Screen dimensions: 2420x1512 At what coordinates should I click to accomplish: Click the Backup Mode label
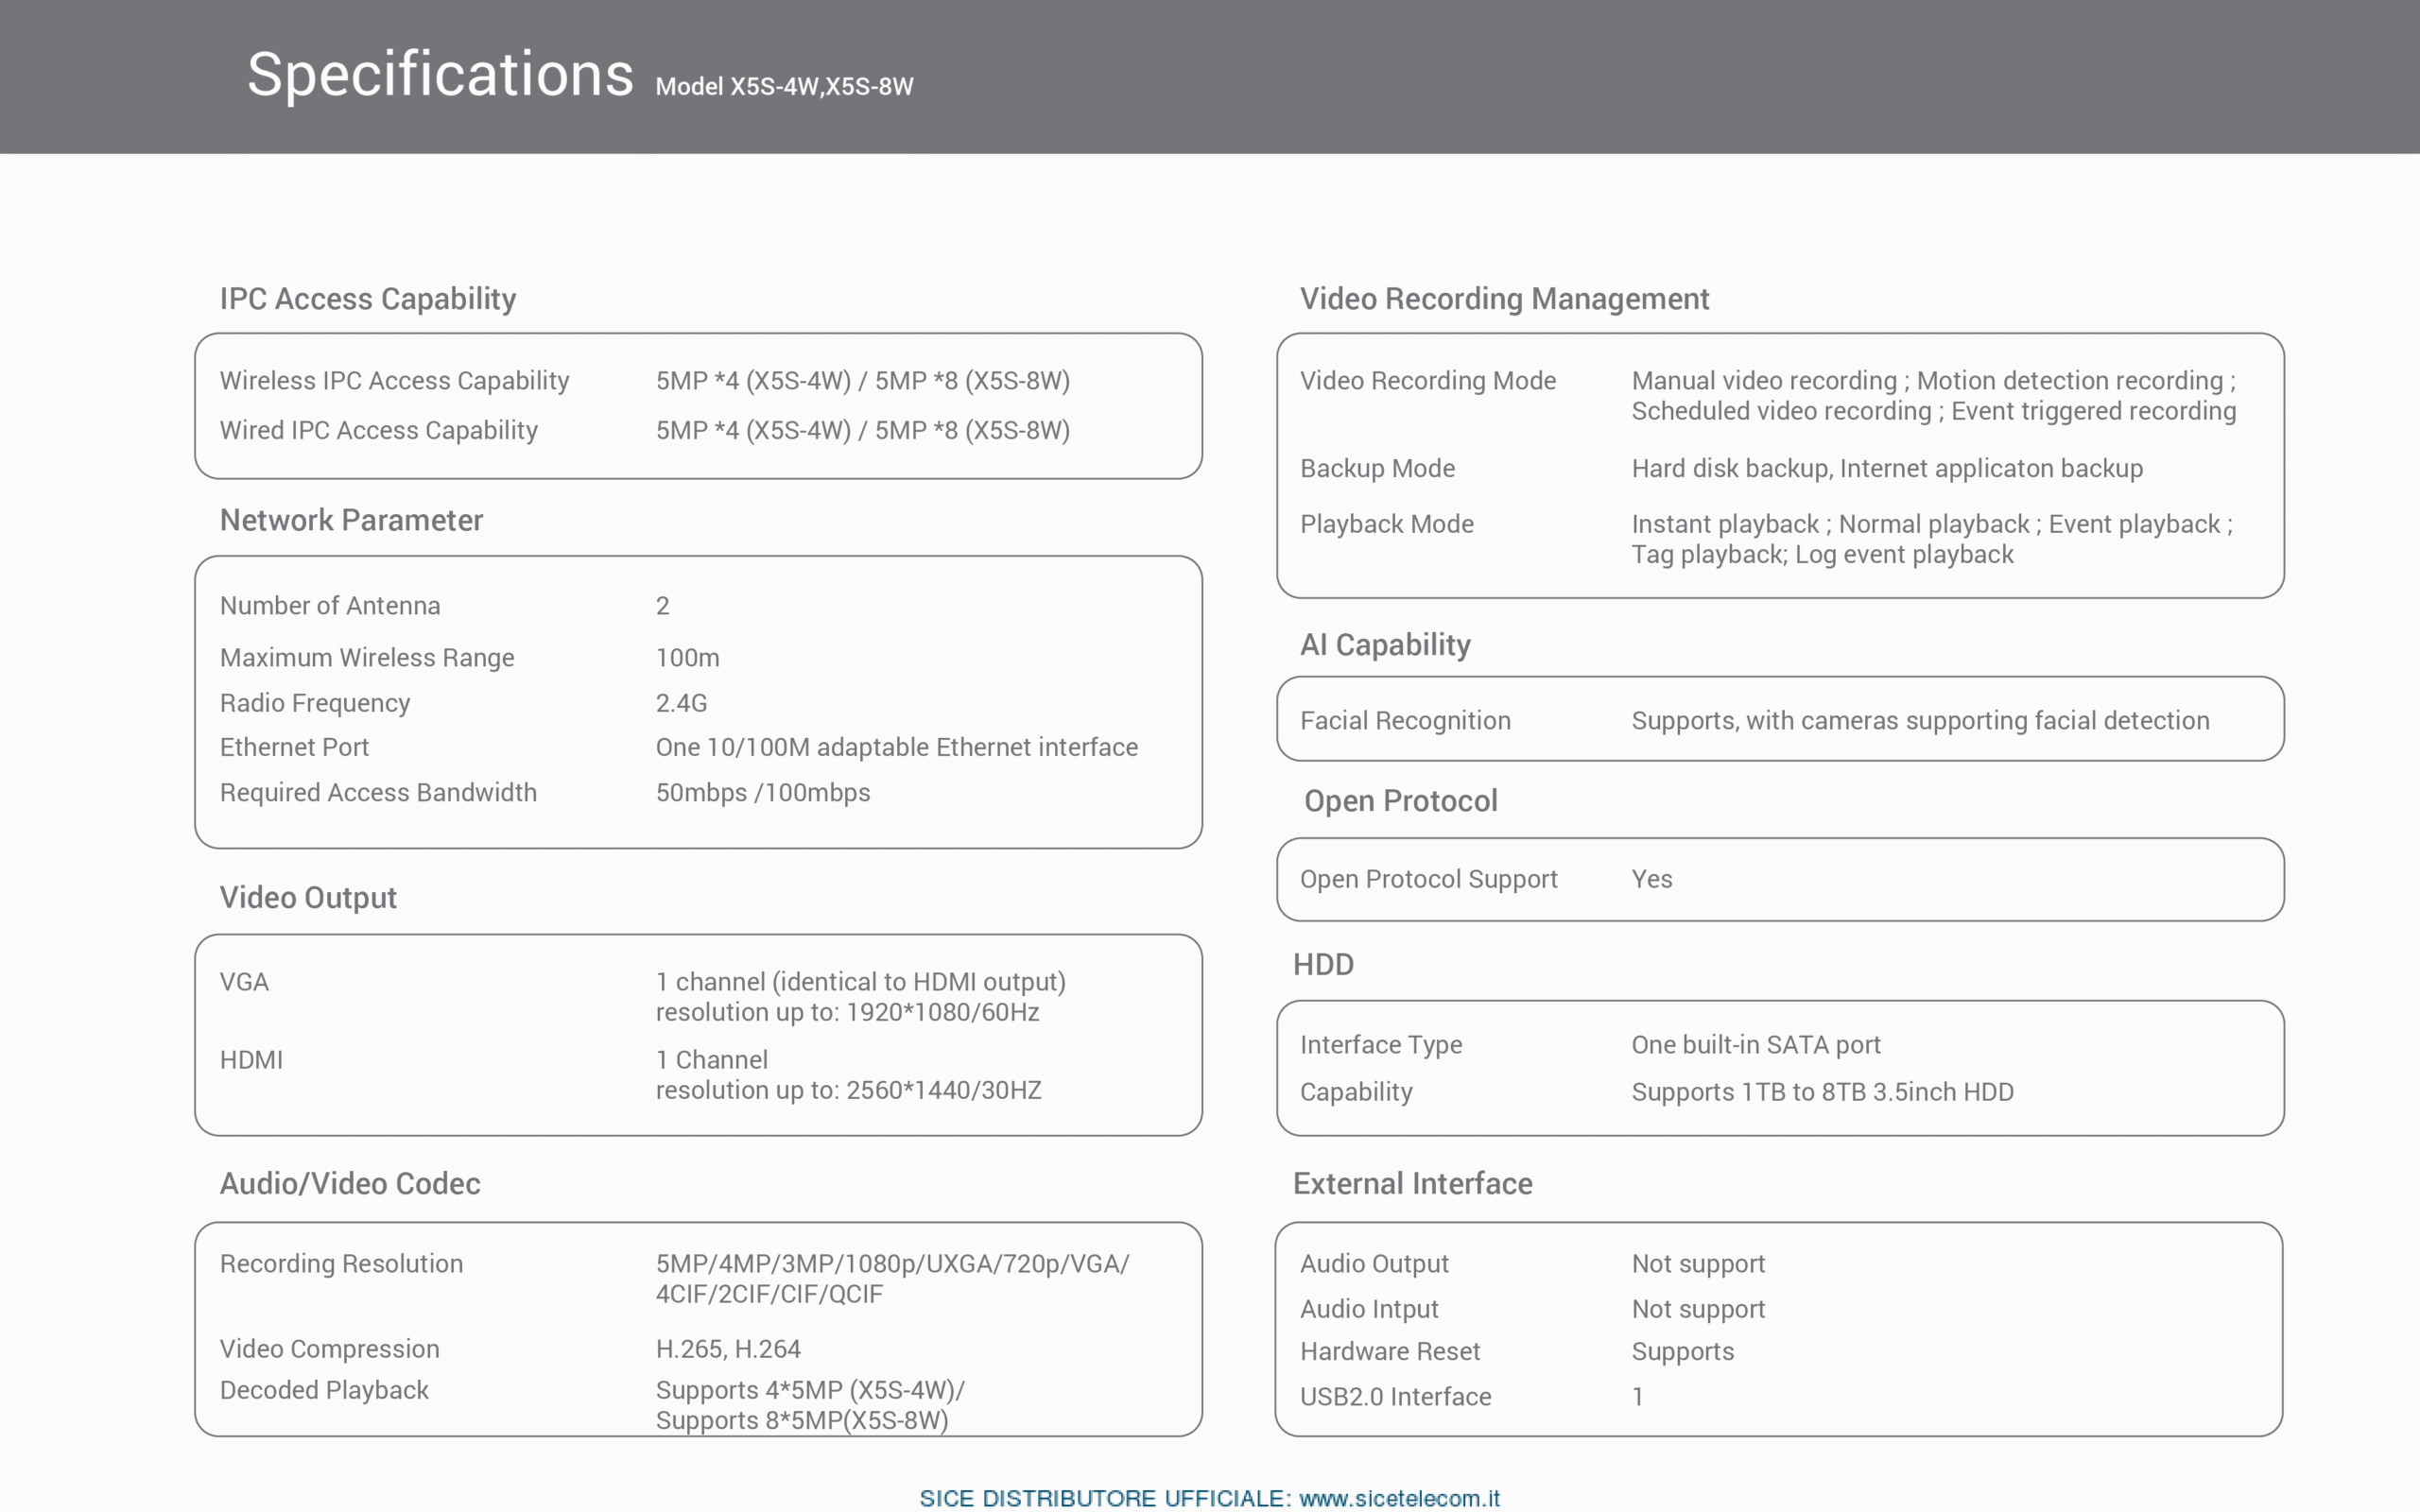pyautogui.click(x=1377, y=468)
